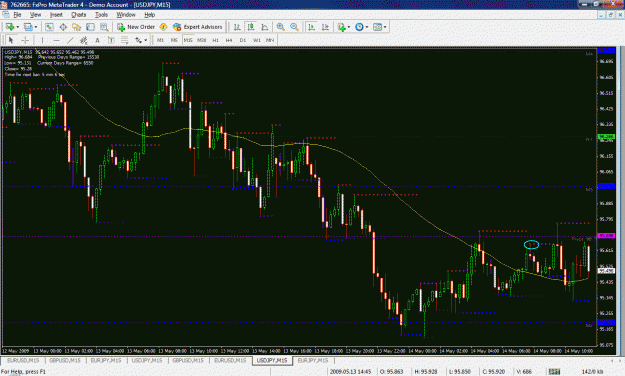Viewport: 625px width, 376px height.
Task: Open the File menu
Action: click(x=17, y=15)
